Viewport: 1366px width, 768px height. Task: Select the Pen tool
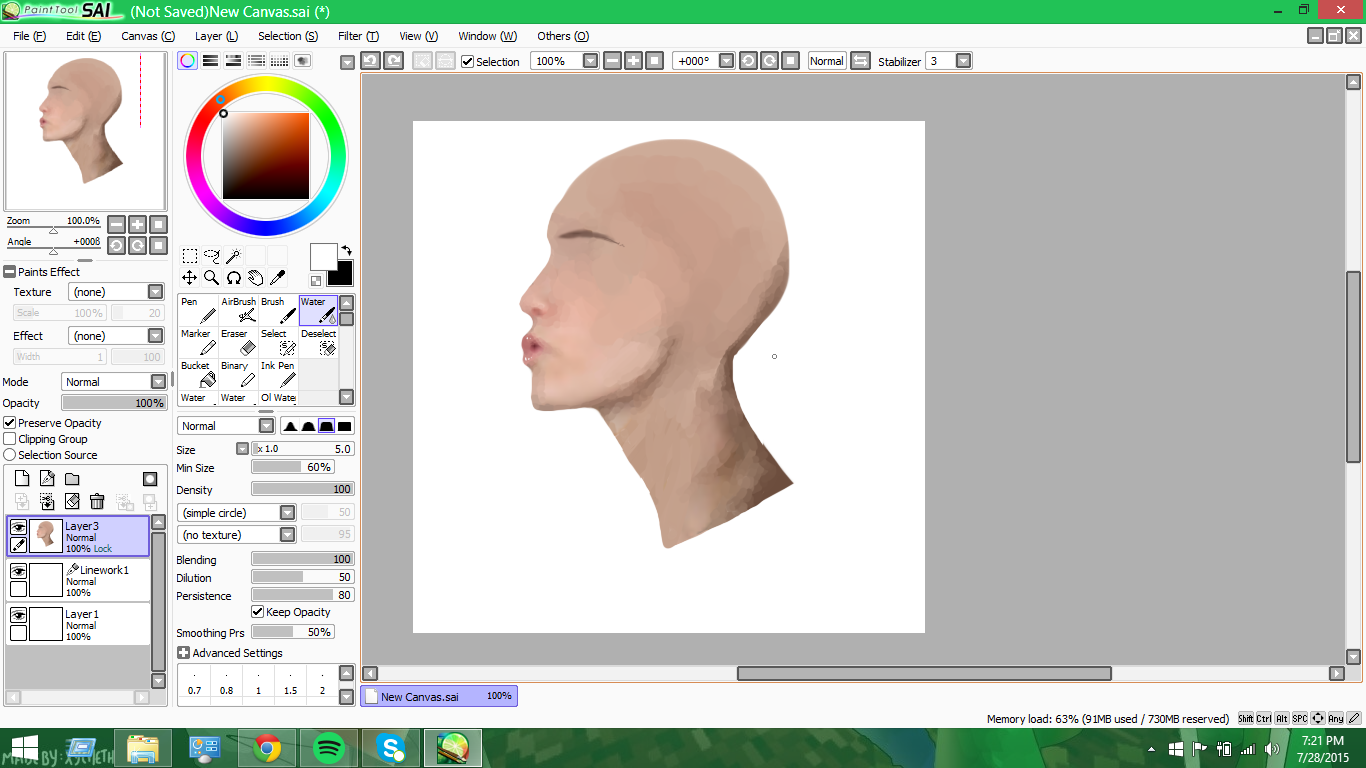[x=198, y=310]
